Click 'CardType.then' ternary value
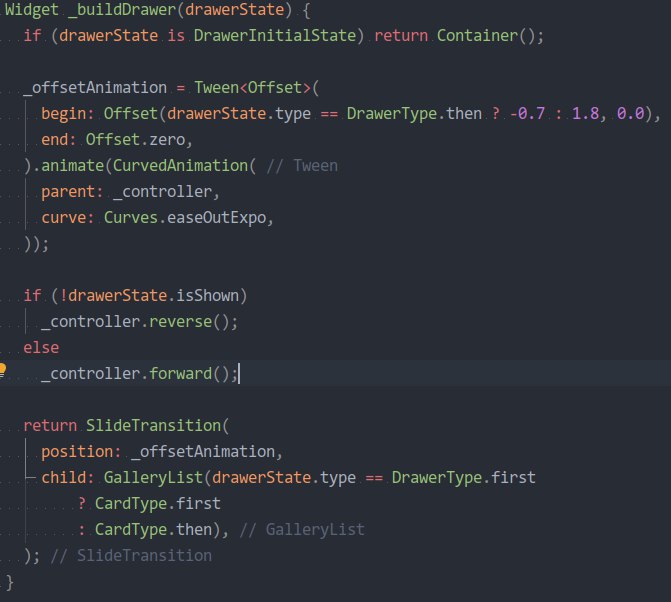The height and width of the screenshot is (602, 671). (153, 530)
